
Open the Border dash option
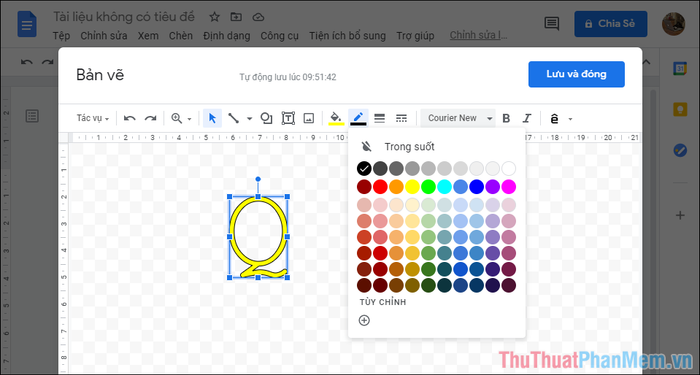click(x=401, y=118)
